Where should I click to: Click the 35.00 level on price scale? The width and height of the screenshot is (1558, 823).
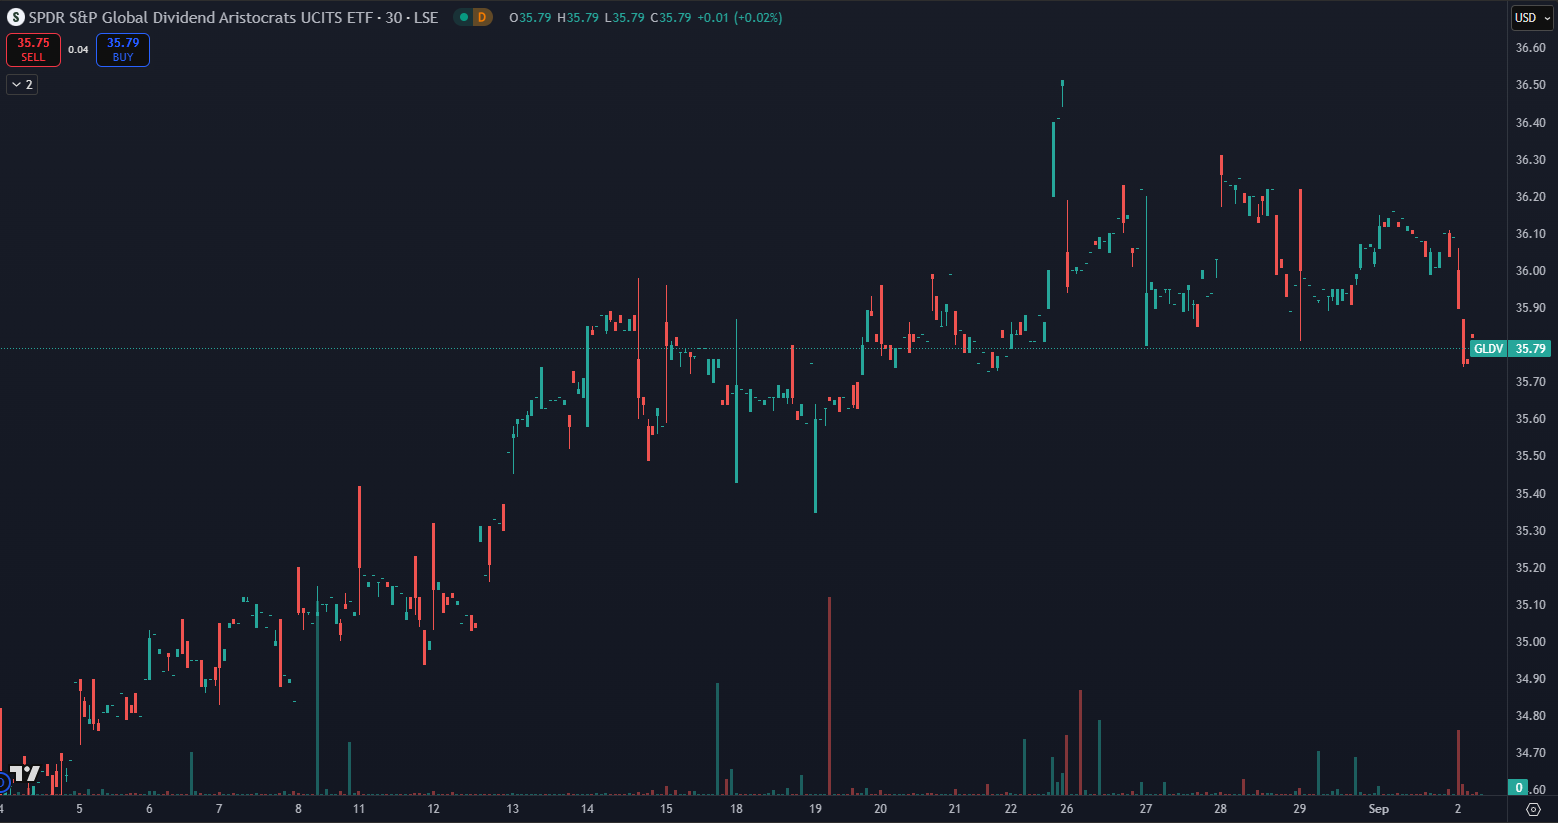tap(1530, 642)
